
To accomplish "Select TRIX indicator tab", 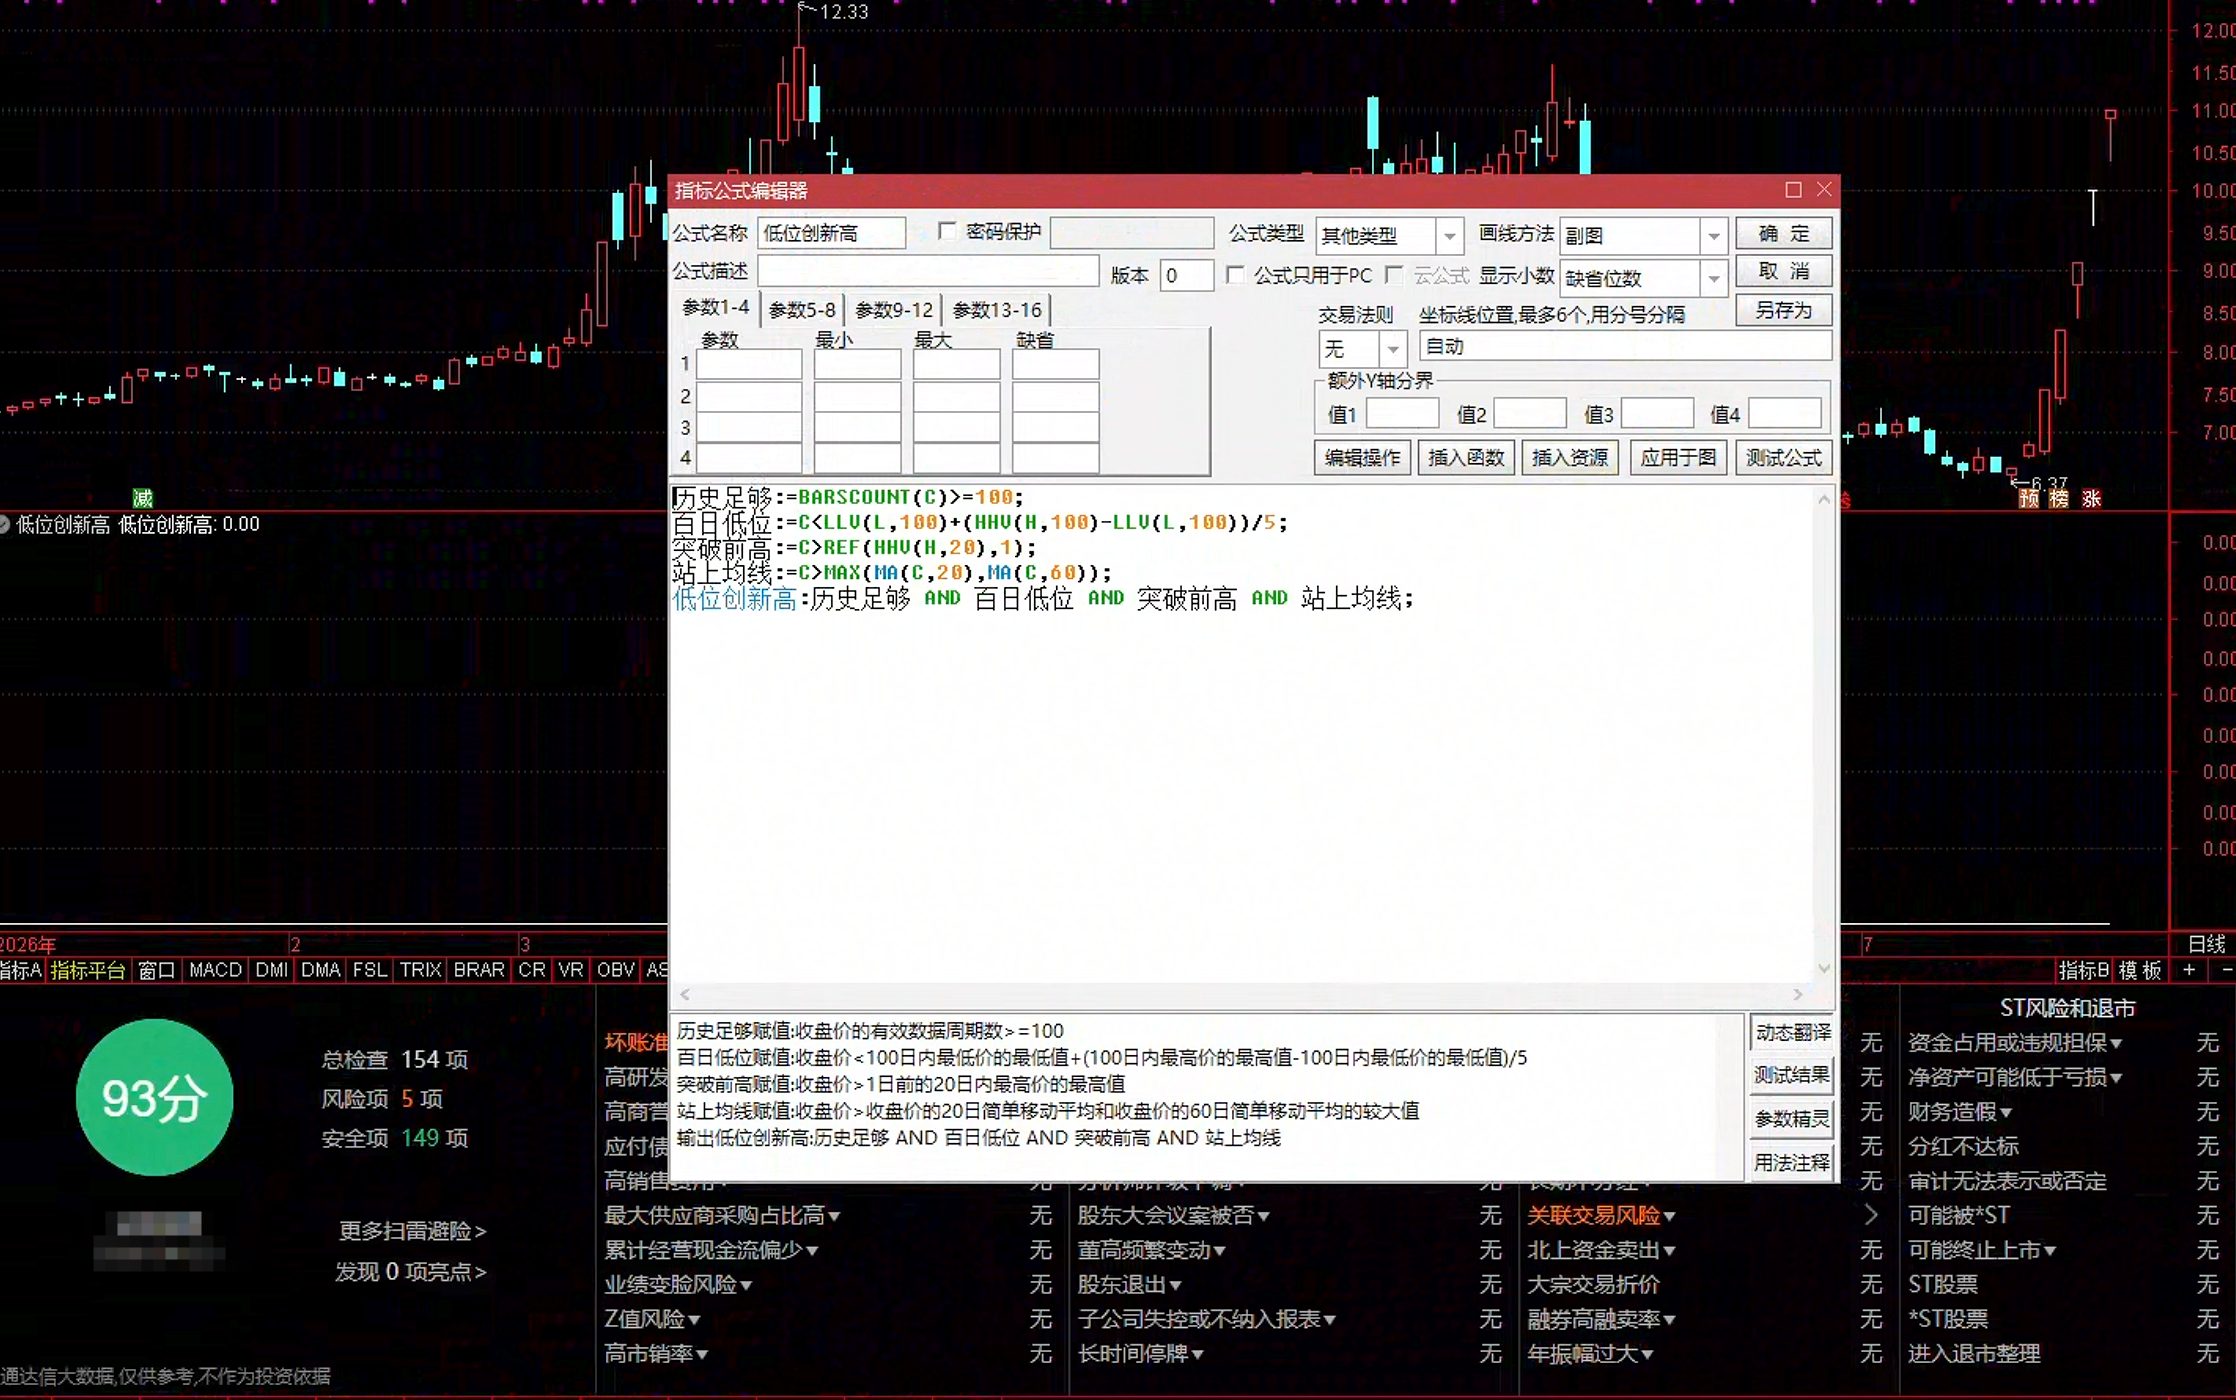I will [x=420, y=970].
